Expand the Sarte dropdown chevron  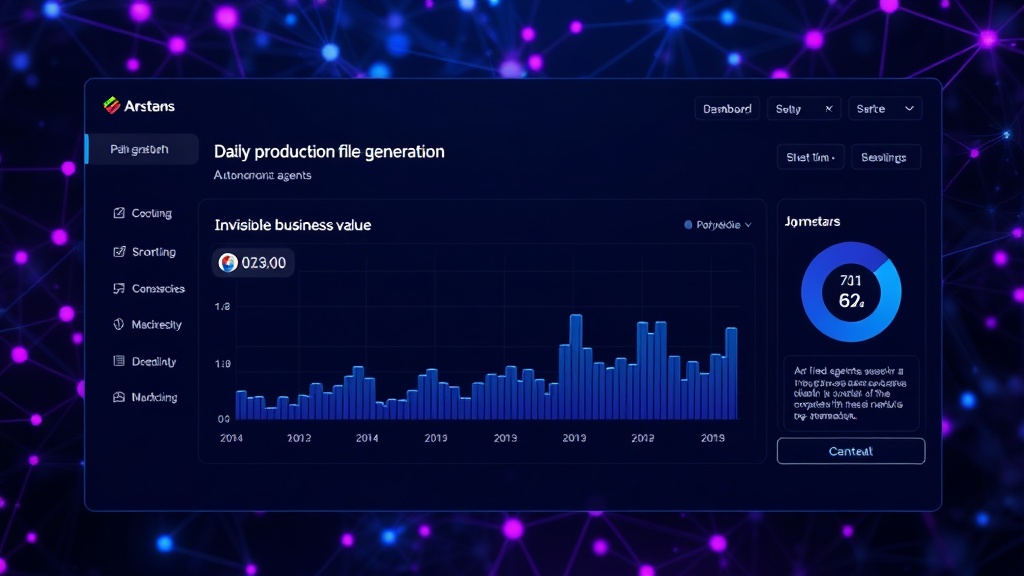909,108
